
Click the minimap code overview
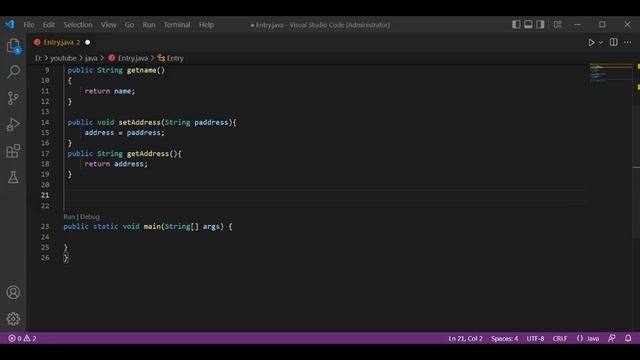[x=610, y=73]
